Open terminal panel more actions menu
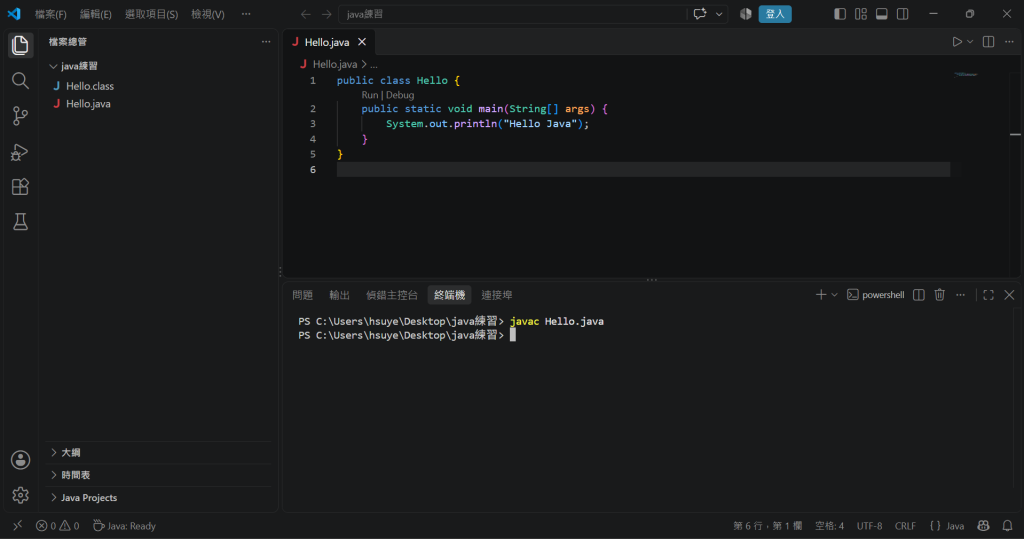Viewport: 1024px width, 539px height. pyautogui.click(x=961, y=295)
